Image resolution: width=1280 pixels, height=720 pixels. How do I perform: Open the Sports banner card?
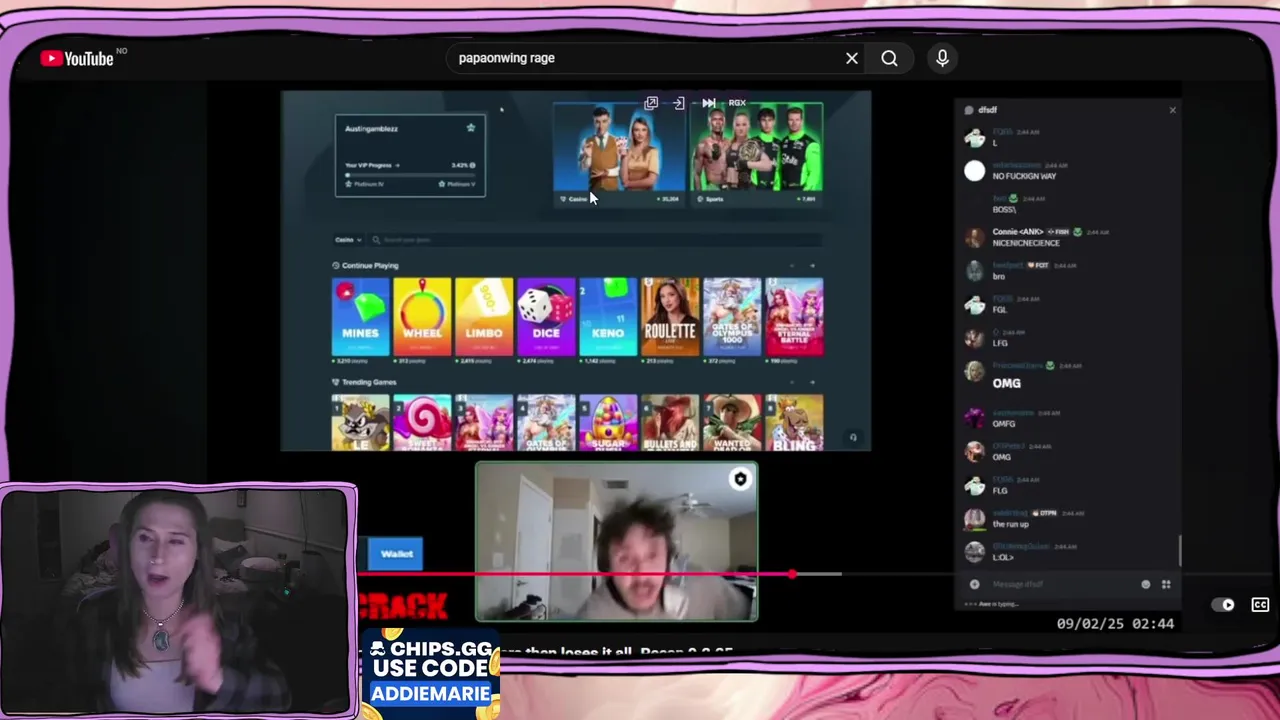(756, 154)
